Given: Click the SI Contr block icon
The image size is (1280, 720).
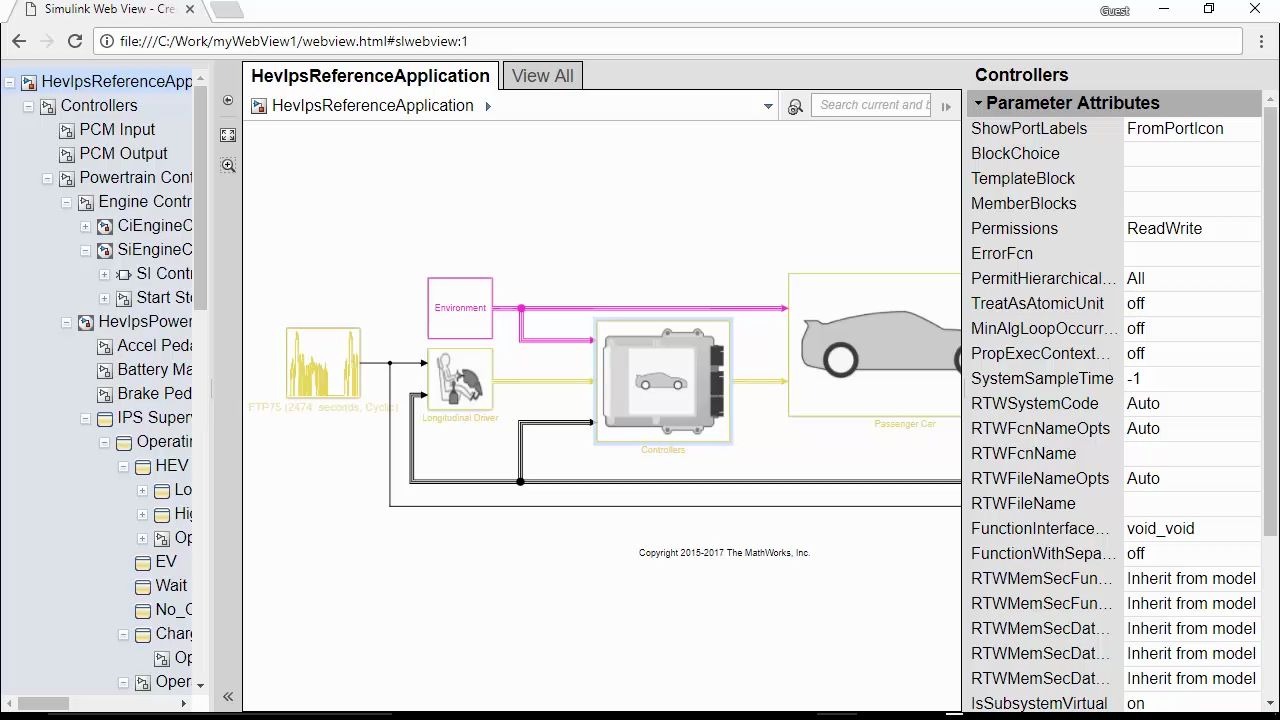Looking at the screenshot, I should 124,274.
